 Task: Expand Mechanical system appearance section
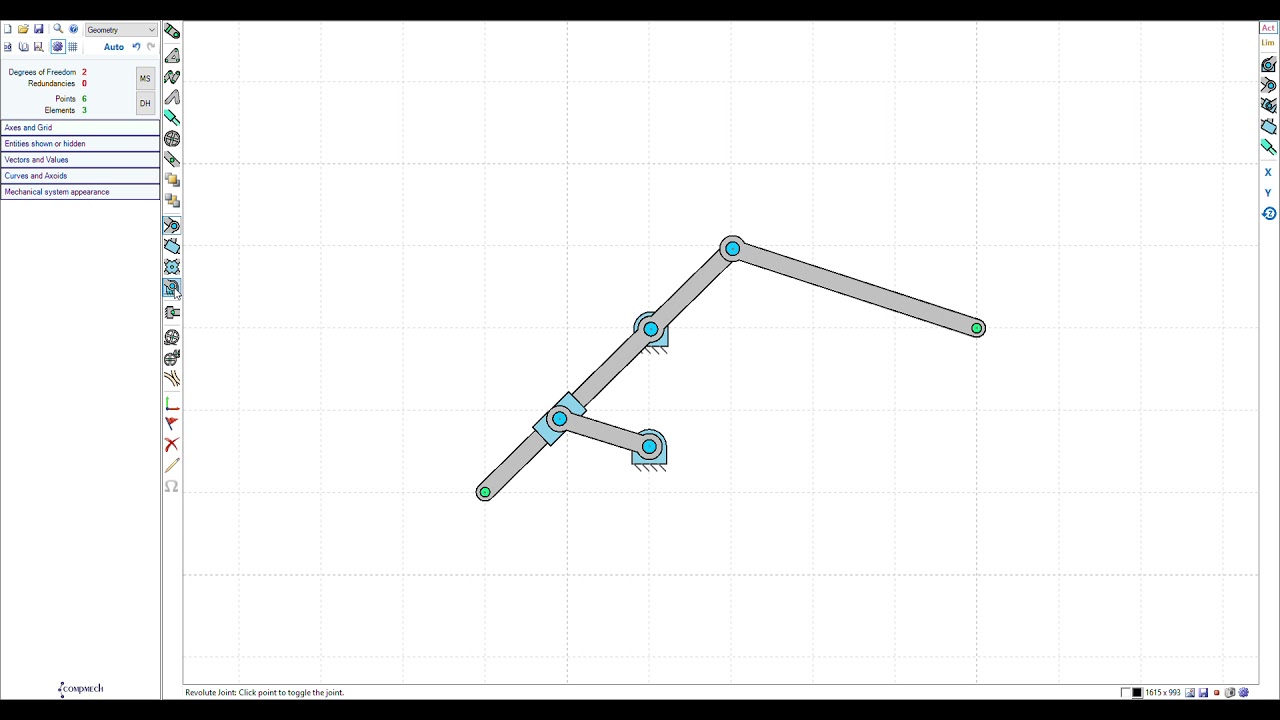(80, 192)
